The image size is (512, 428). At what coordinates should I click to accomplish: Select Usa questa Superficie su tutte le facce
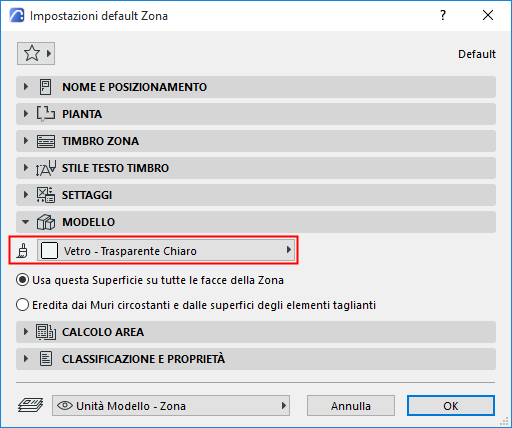click(x=150, y=280)
